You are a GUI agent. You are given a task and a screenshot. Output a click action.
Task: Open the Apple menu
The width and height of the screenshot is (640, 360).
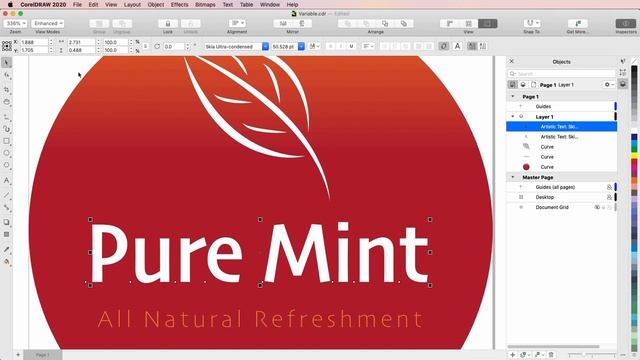pos(10,4)
